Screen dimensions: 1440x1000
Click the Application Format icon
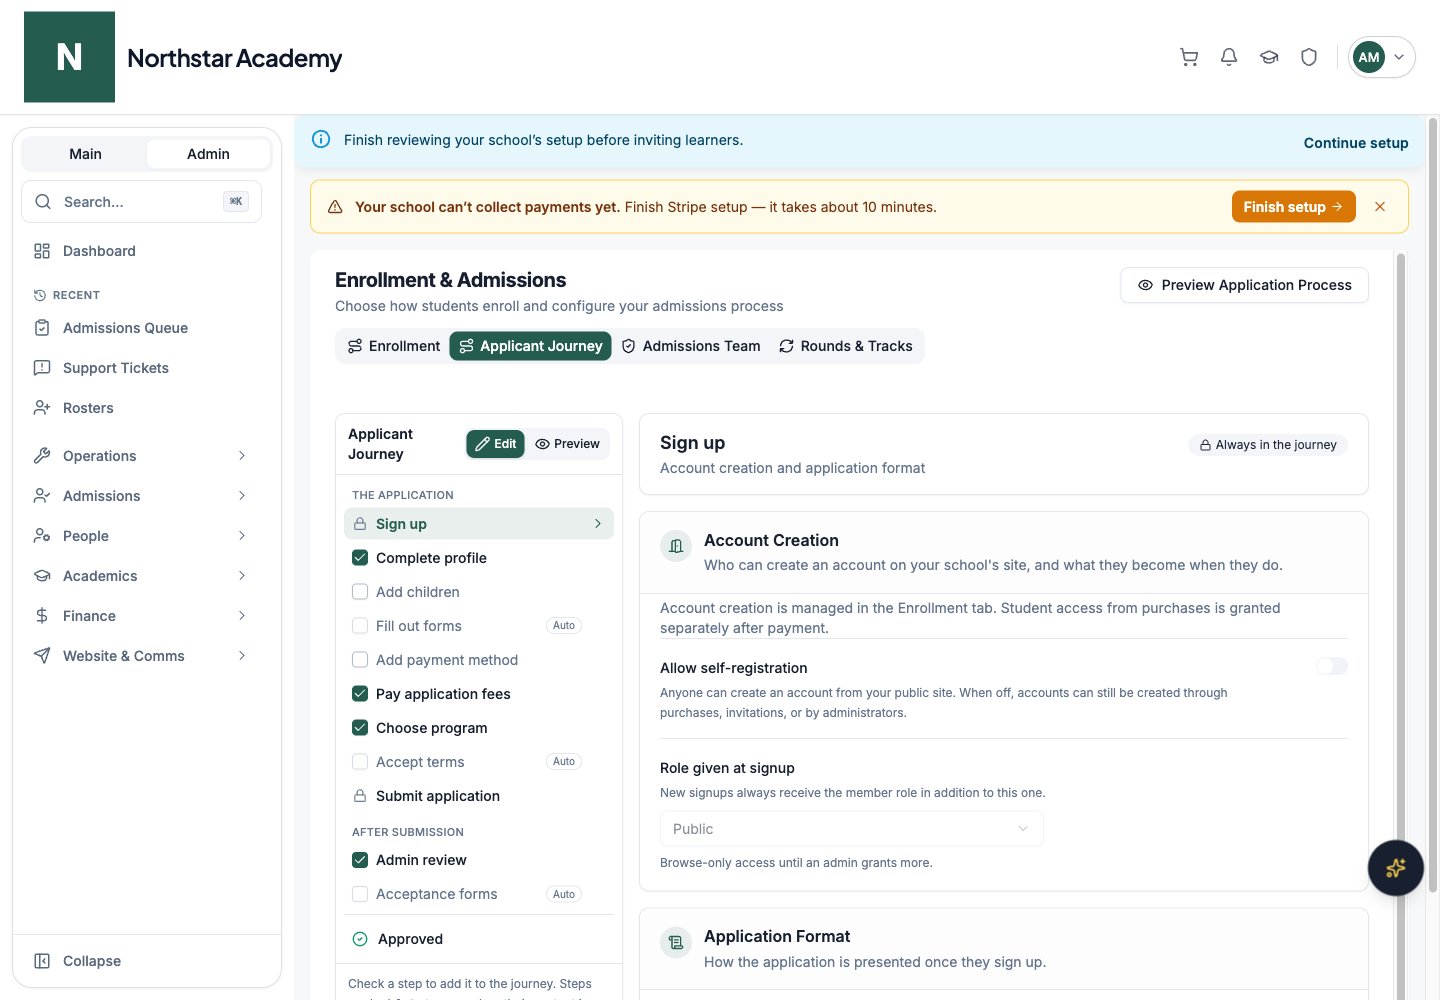676,942
